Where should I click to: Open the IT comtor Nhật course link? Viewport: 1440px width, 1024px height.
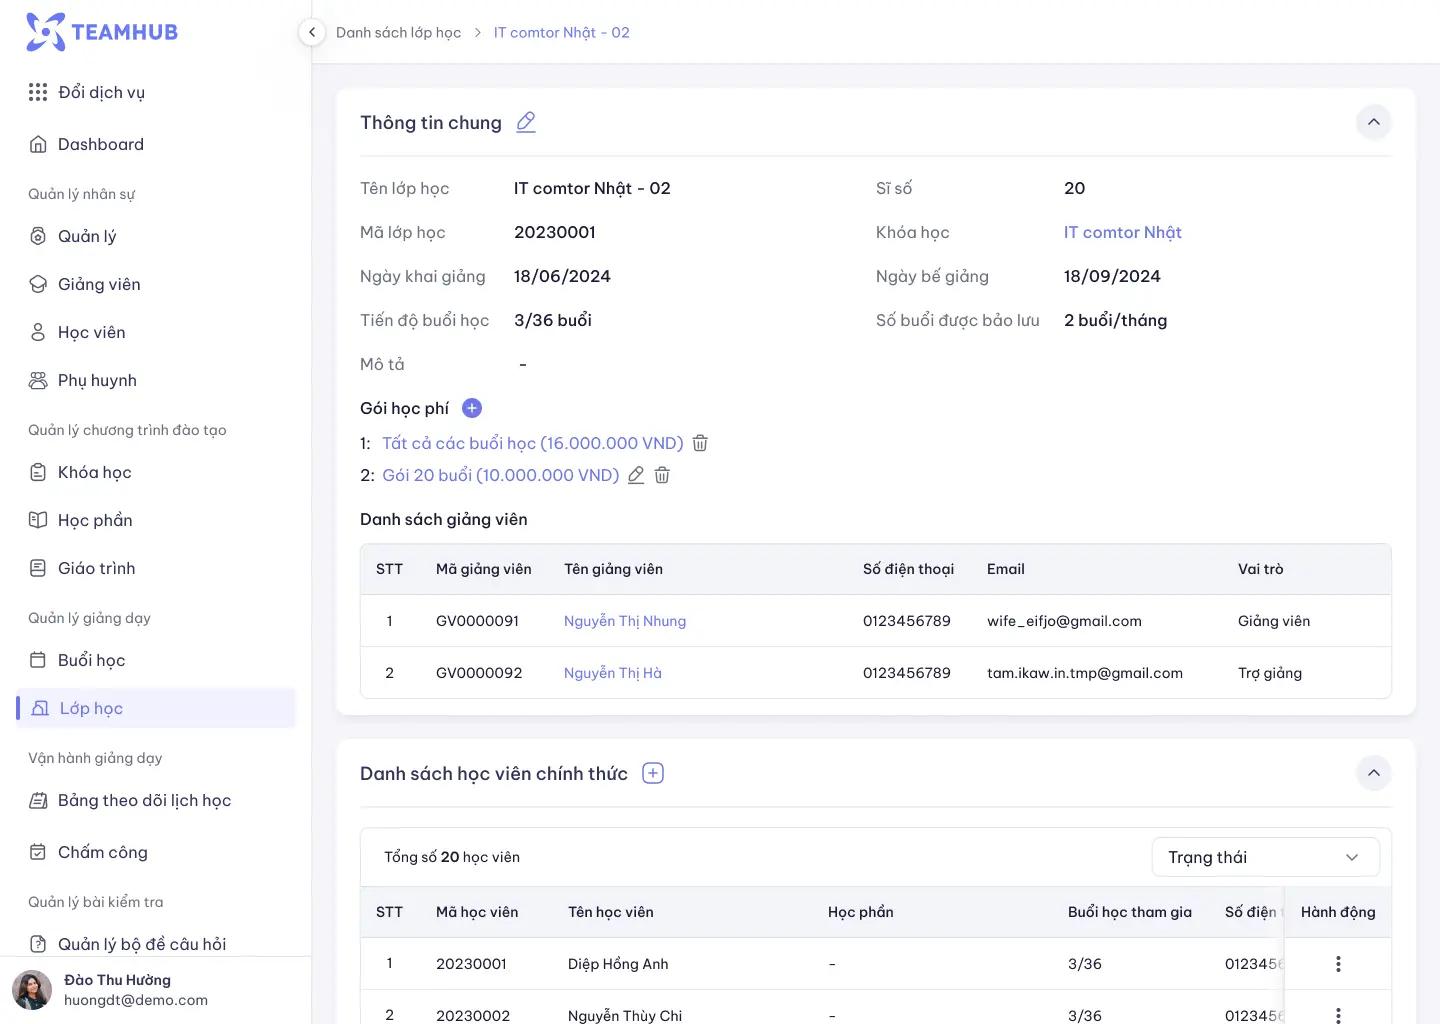(1122, 232)
